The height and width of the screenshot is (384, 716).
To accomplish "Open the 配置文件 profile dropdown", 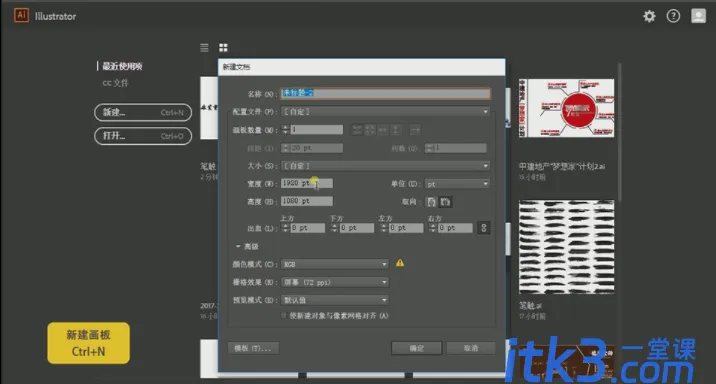I will pyautogui.click(x=385, y=111).
